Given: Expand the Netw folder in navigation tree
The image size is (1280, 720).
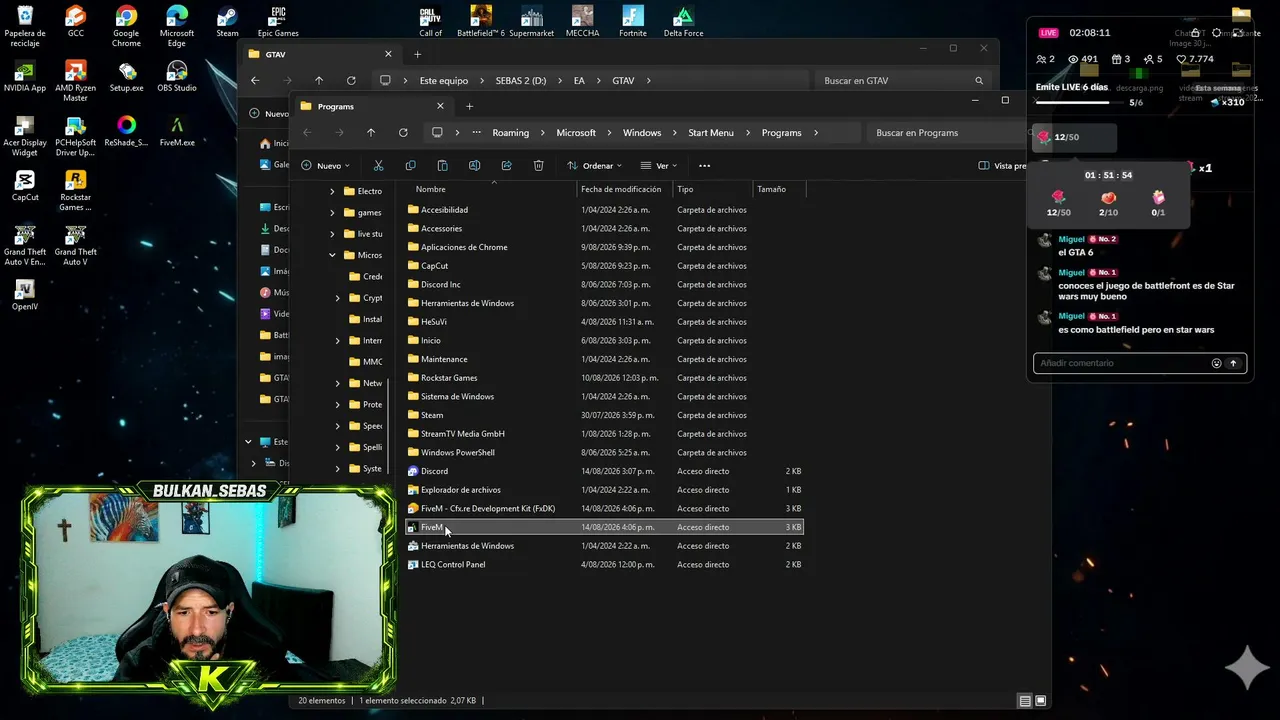Looking at the screenshot, I should [x=337, y=383].
